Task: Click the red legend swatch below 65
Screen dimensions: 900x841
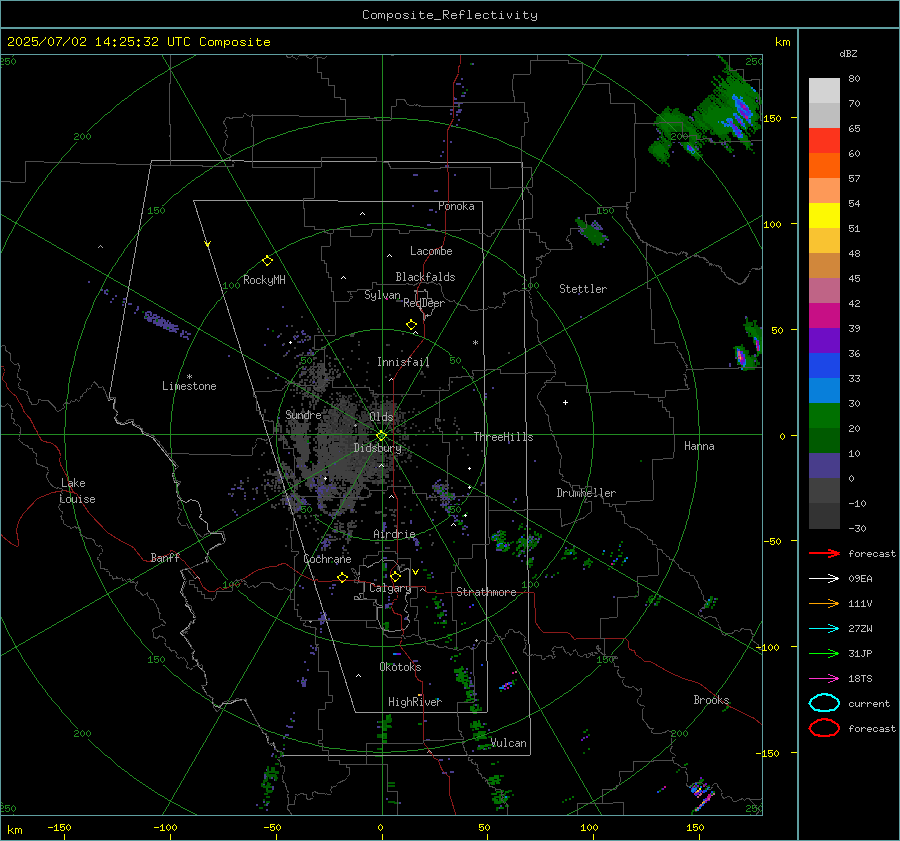Action: coord(824,140)
